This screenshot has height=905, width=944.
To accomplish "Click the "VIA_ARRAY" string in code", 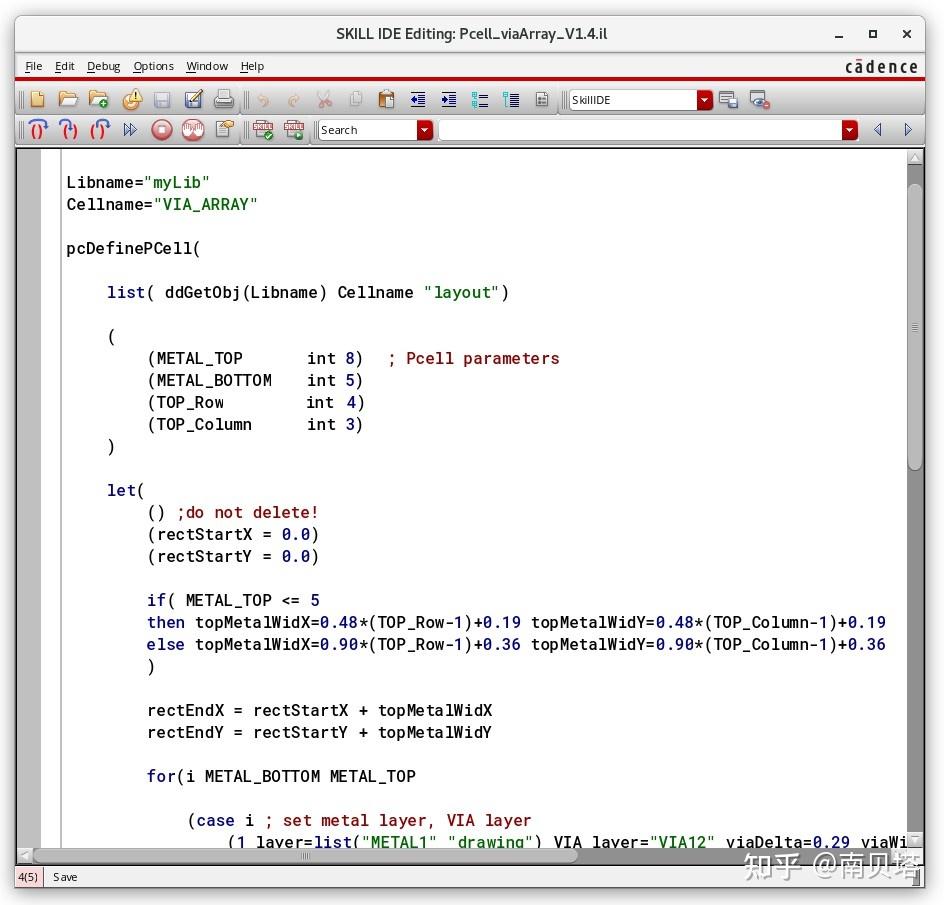I will [x=206, y=205].
